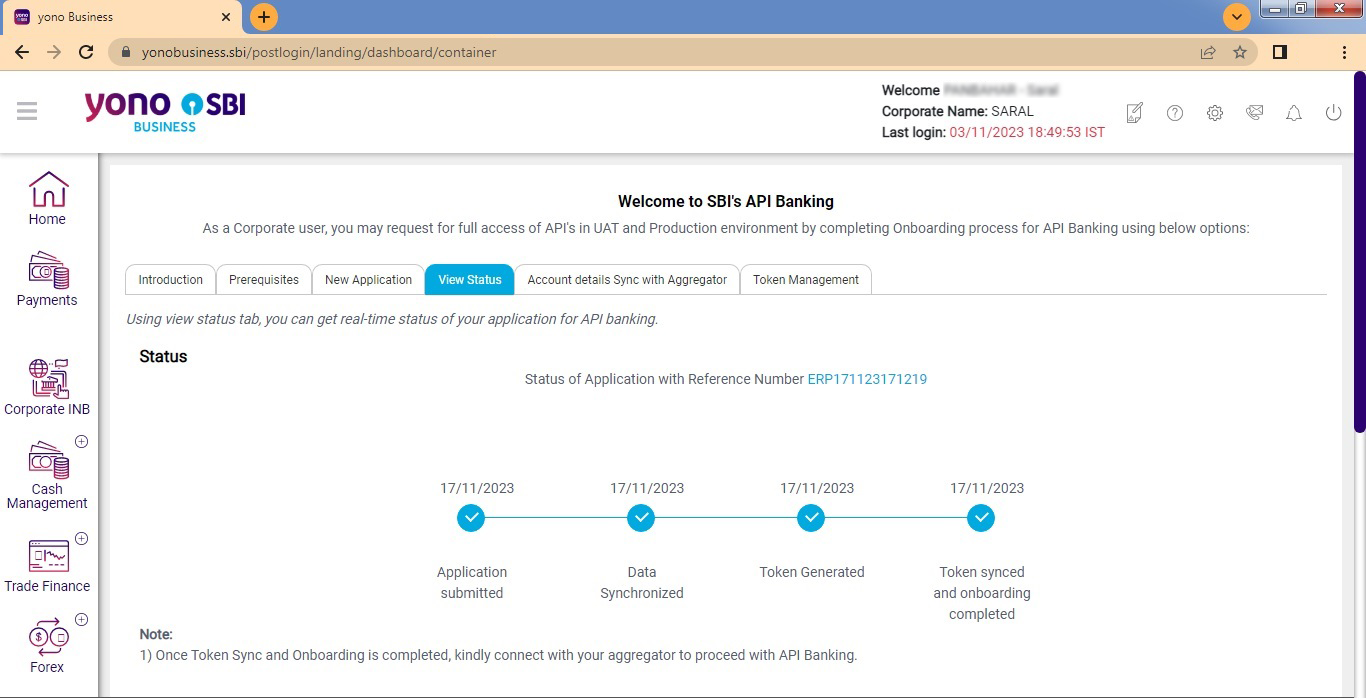
Task: Click reference number ERP171123171219
Action: (867, 379)
